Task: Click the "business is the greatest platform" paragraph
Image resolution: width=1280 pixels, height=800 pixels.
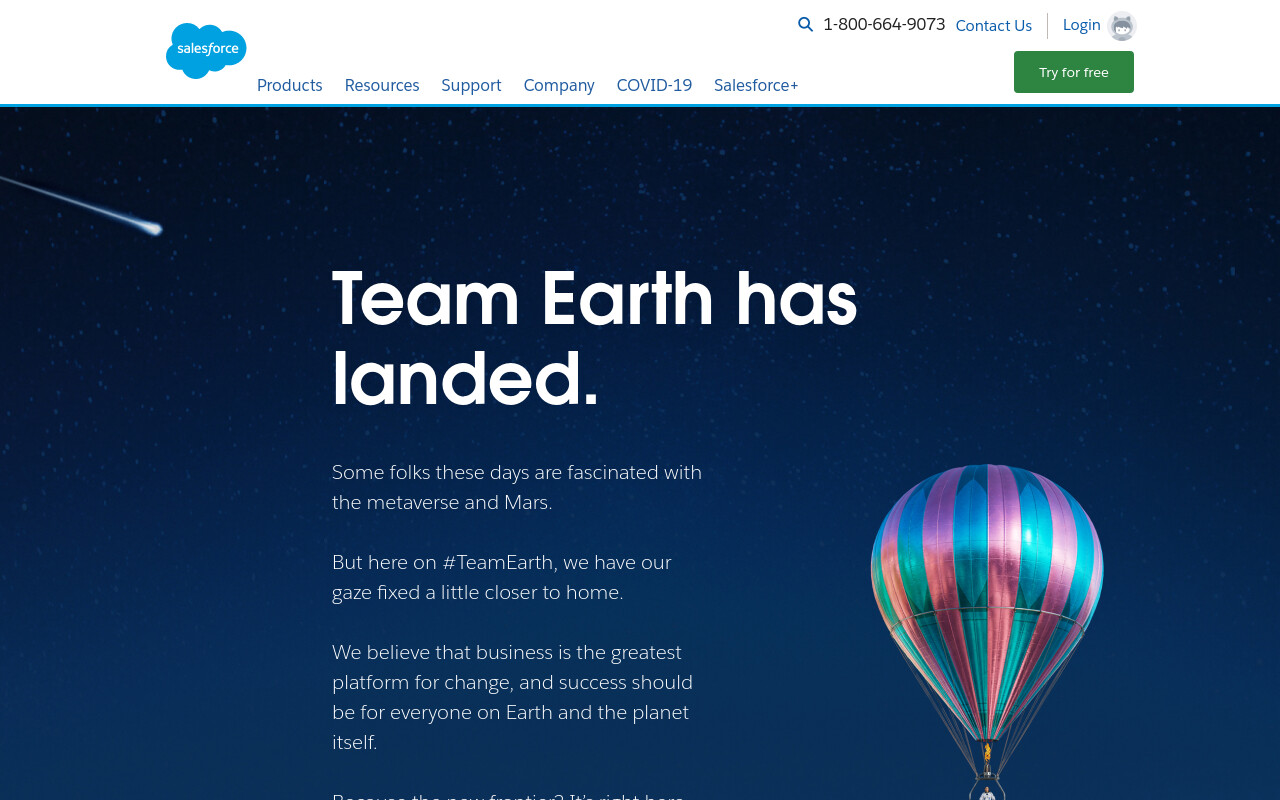Action: pyautogui.click(x=512, y=697)
